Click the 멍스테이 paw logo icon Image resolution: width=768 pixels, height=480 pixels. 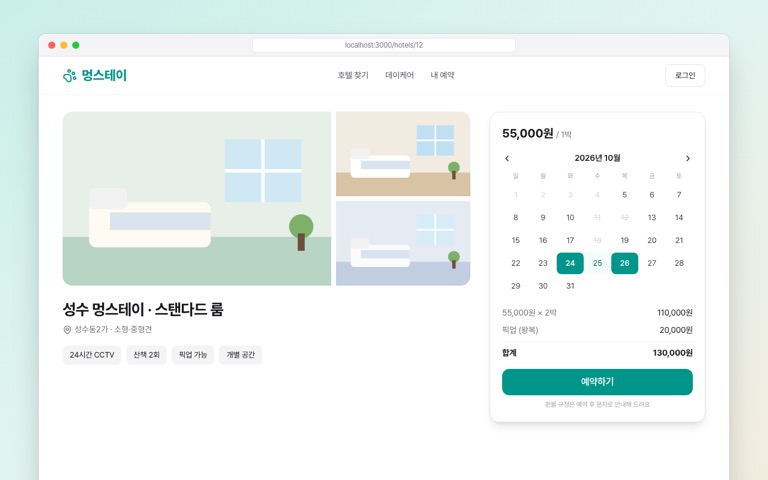tap(70, 75)
